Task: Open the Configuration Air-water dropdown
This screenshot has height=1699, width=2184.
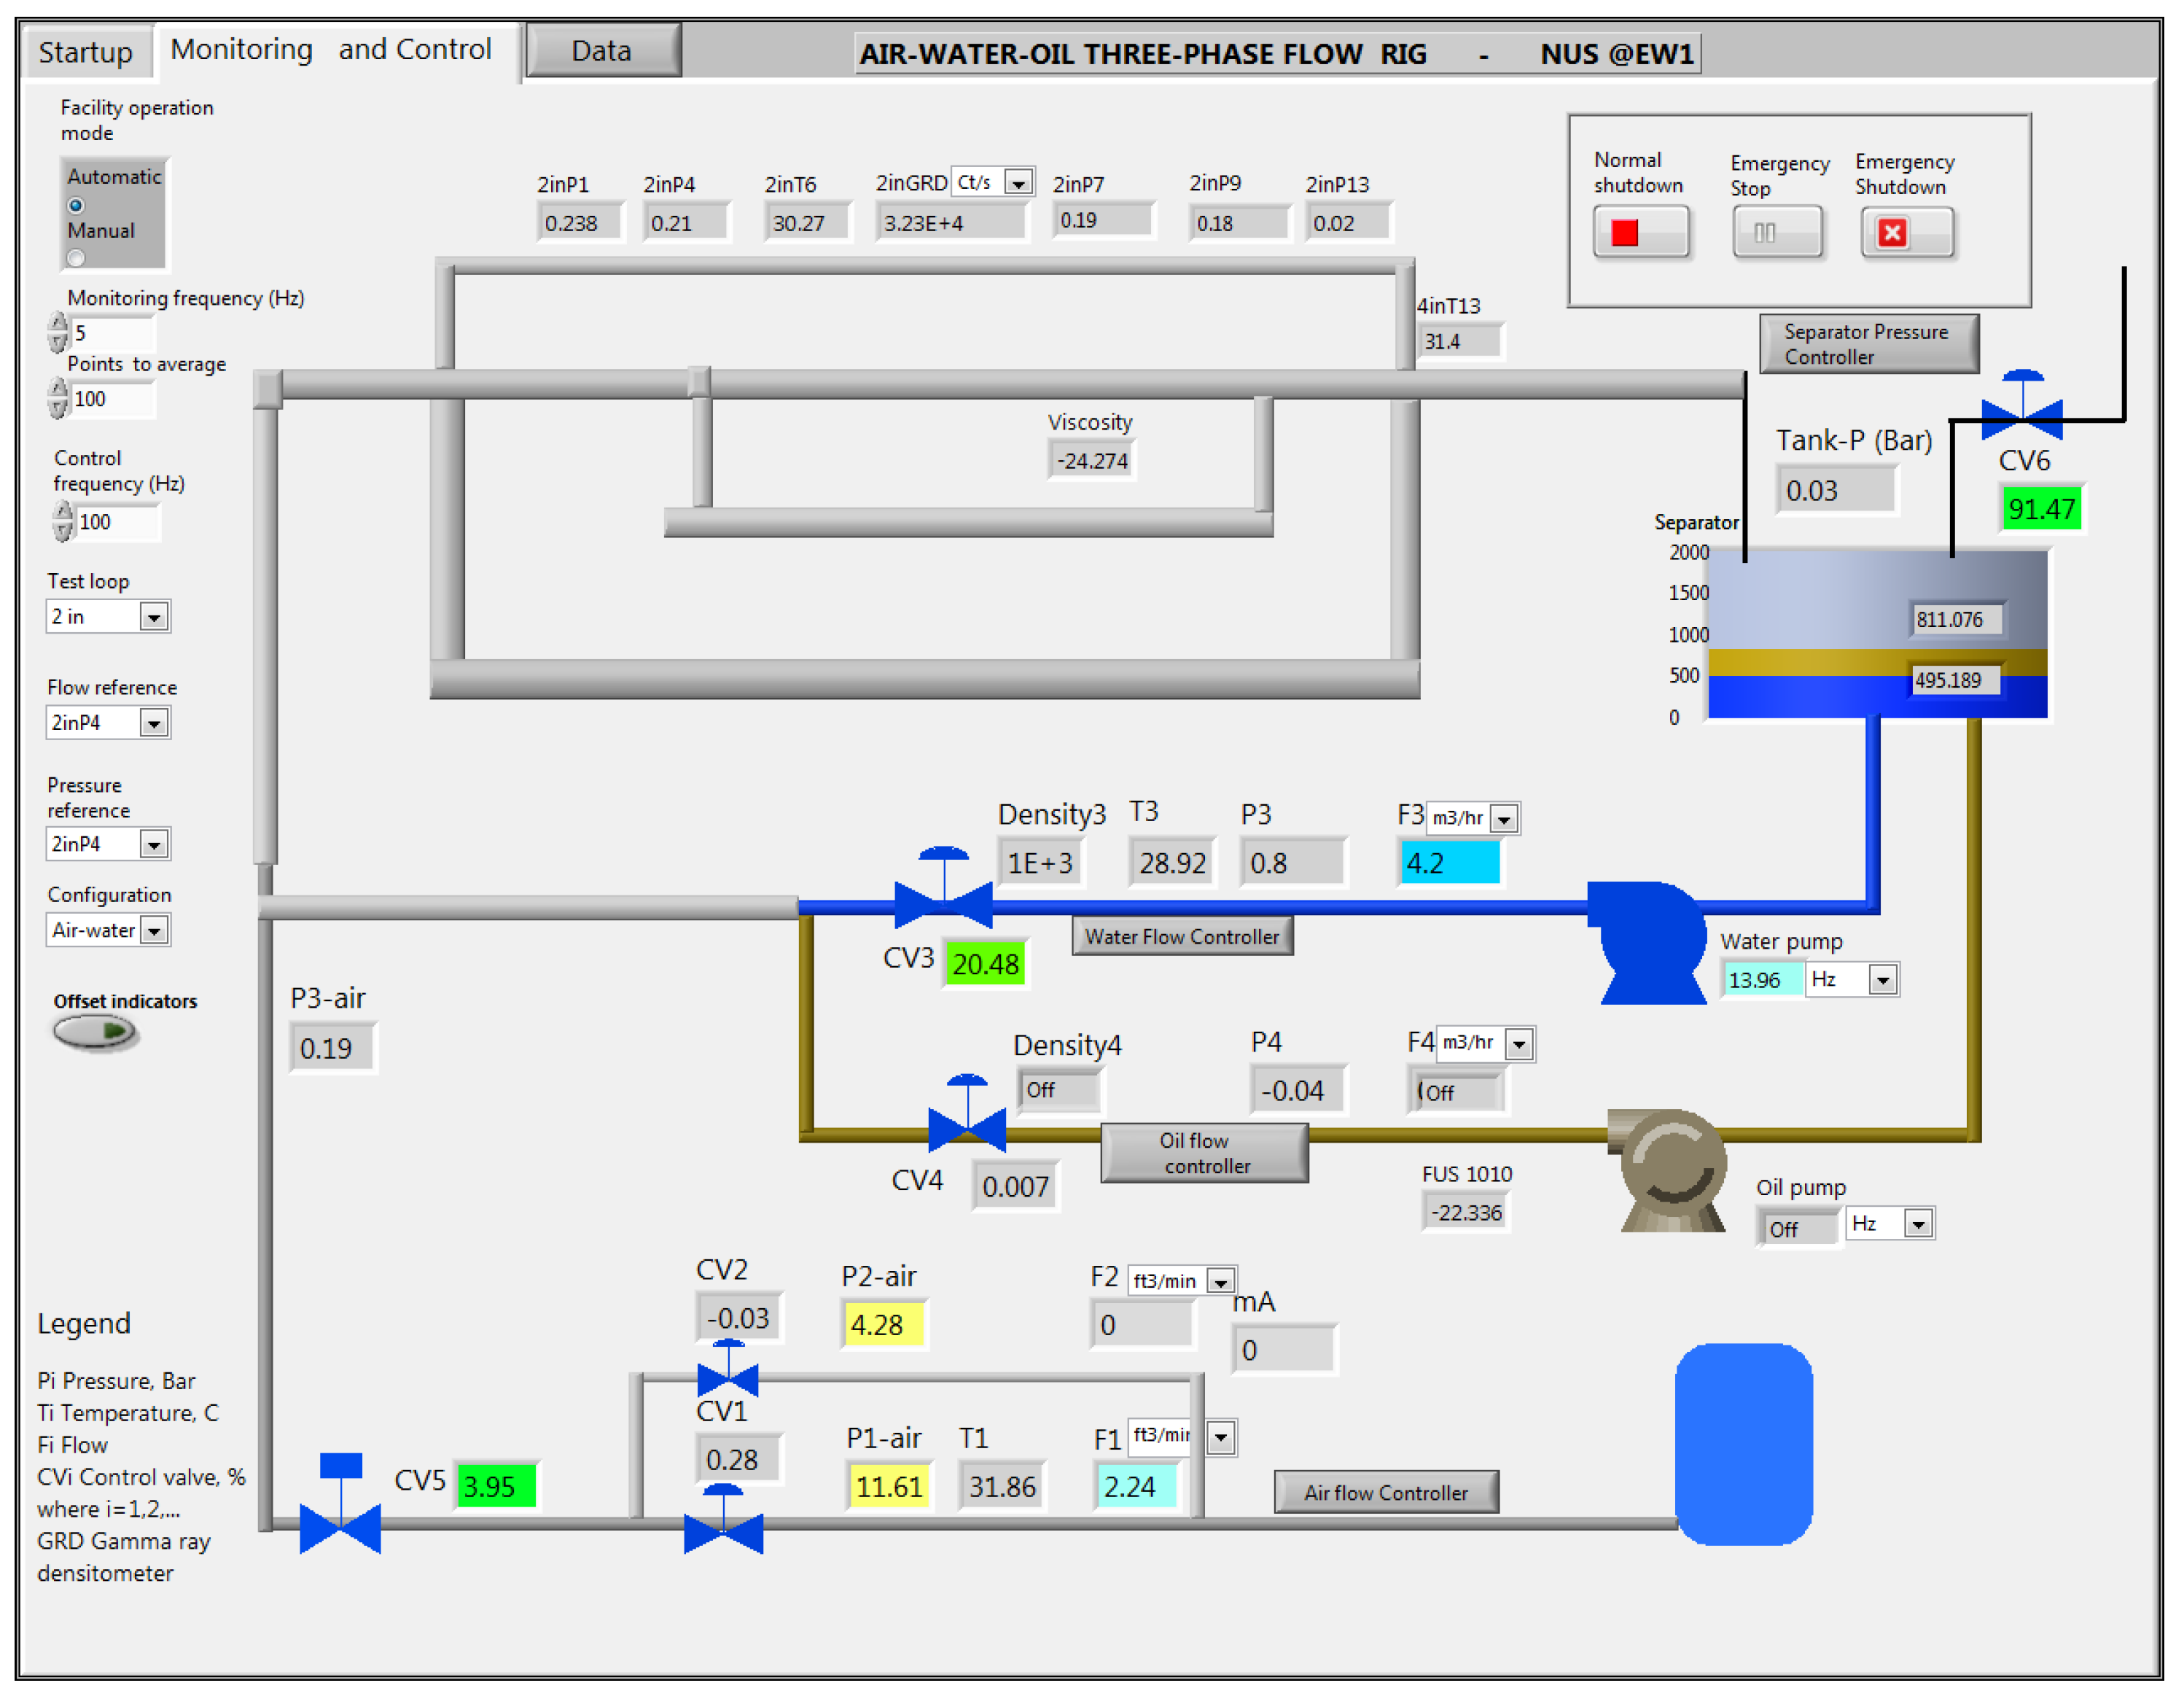Action: pos(153,930)
